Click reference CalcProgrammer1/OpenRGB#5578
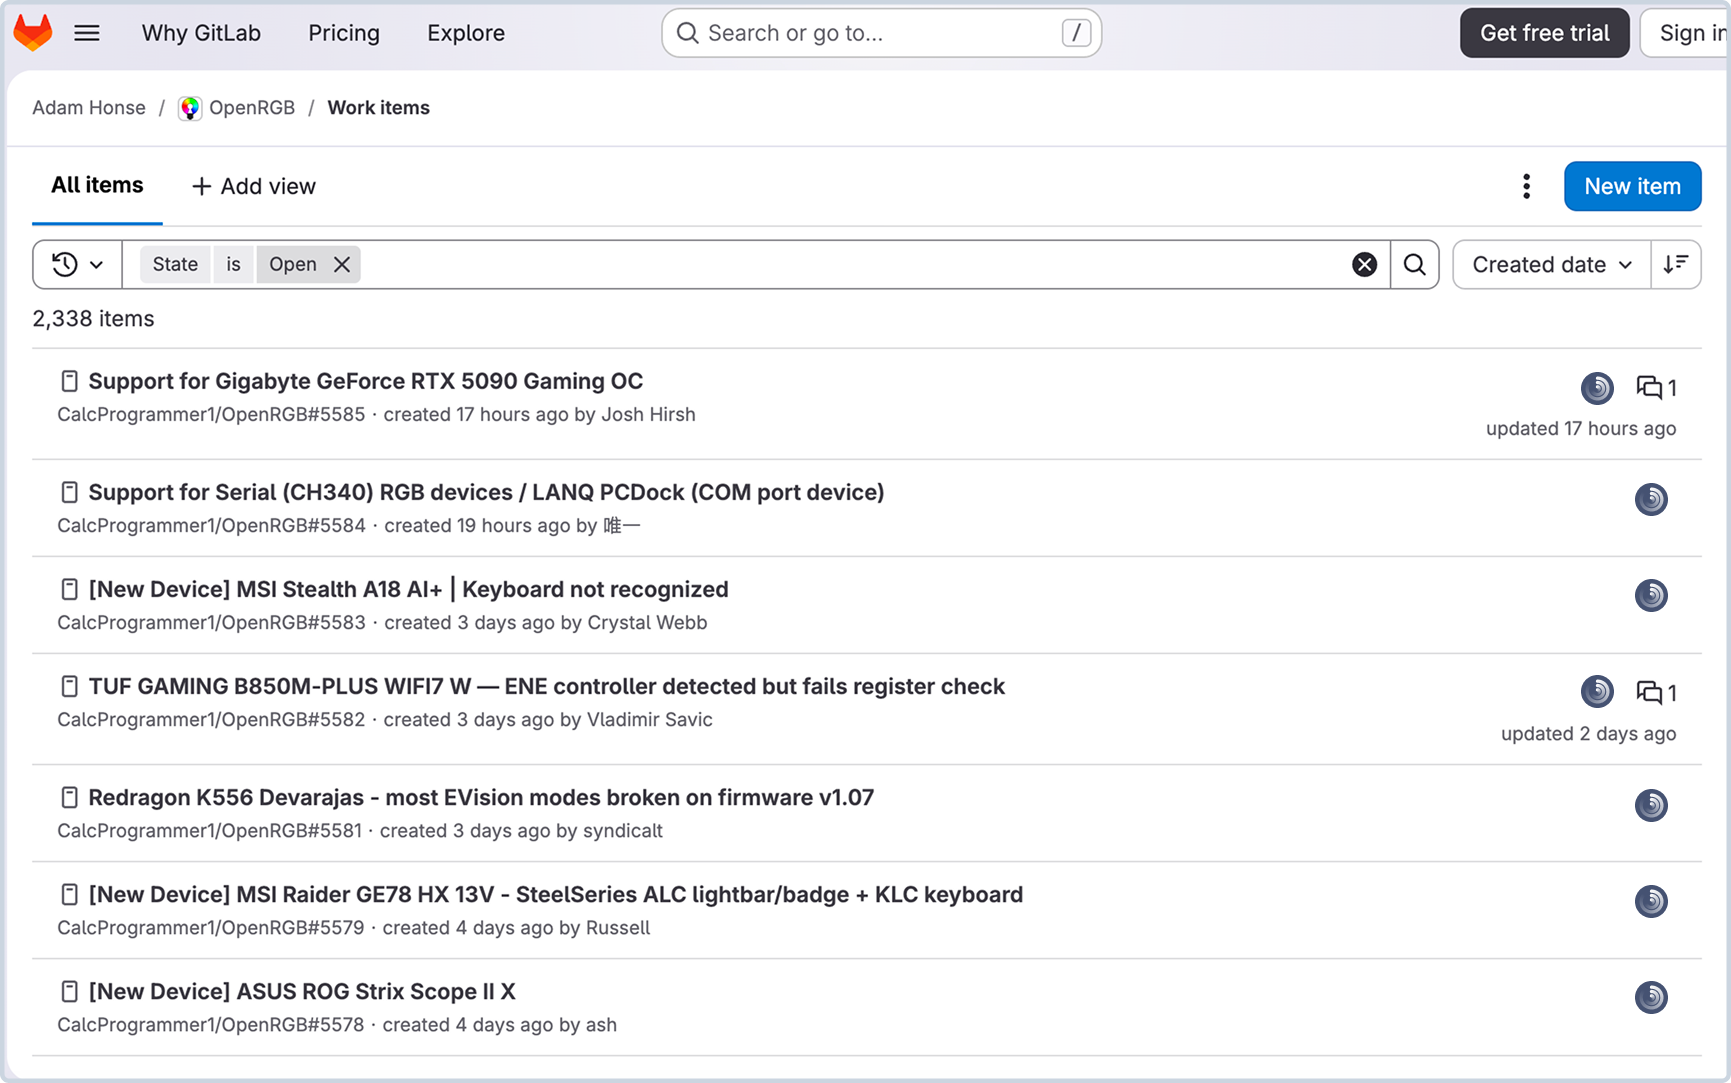 tap(210, 1024)
